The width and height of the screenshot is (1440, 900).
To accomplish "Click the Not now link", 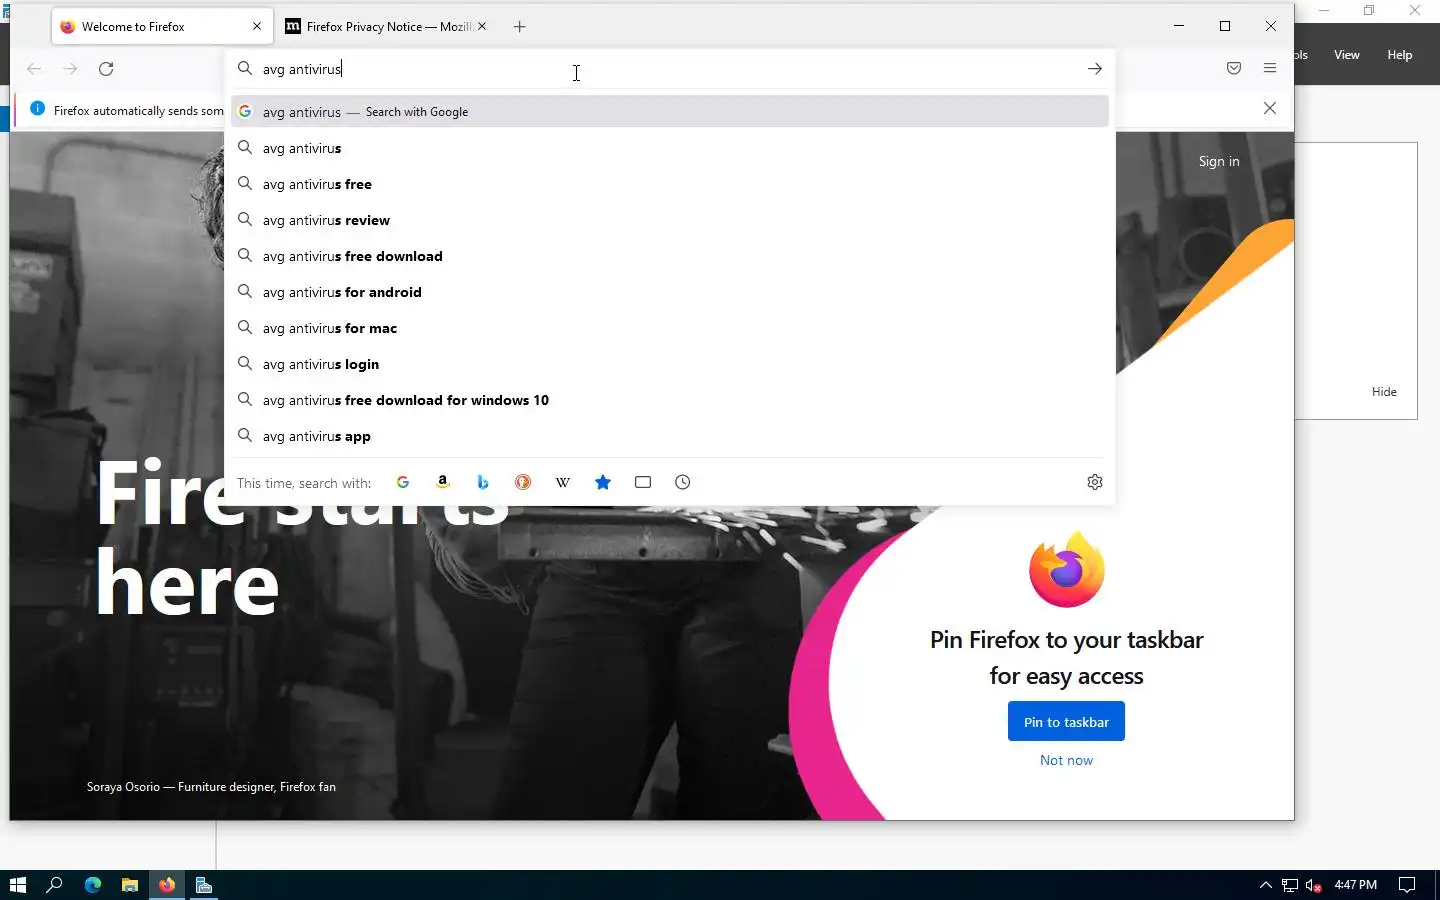I will coord(1066,760).
